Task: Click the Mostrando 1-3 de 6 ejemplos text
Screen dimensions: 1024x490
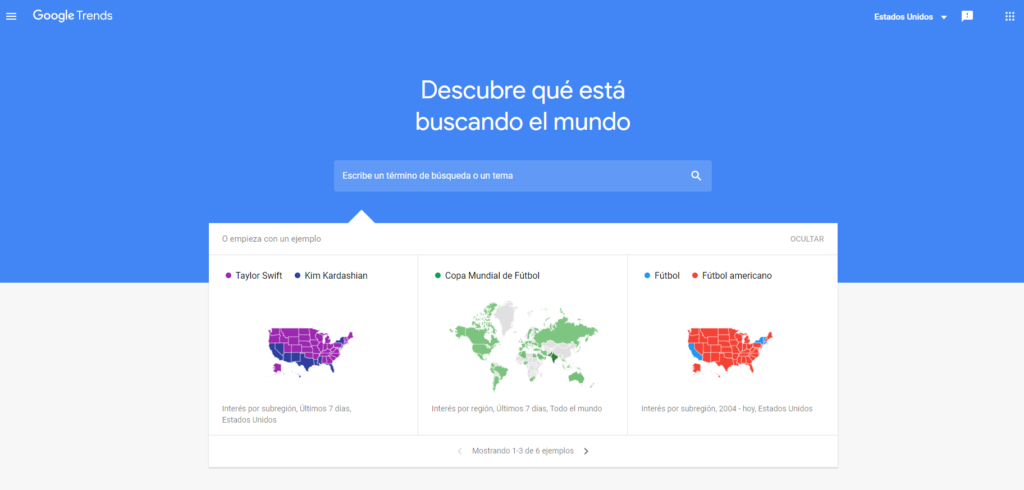Action: 522,451
